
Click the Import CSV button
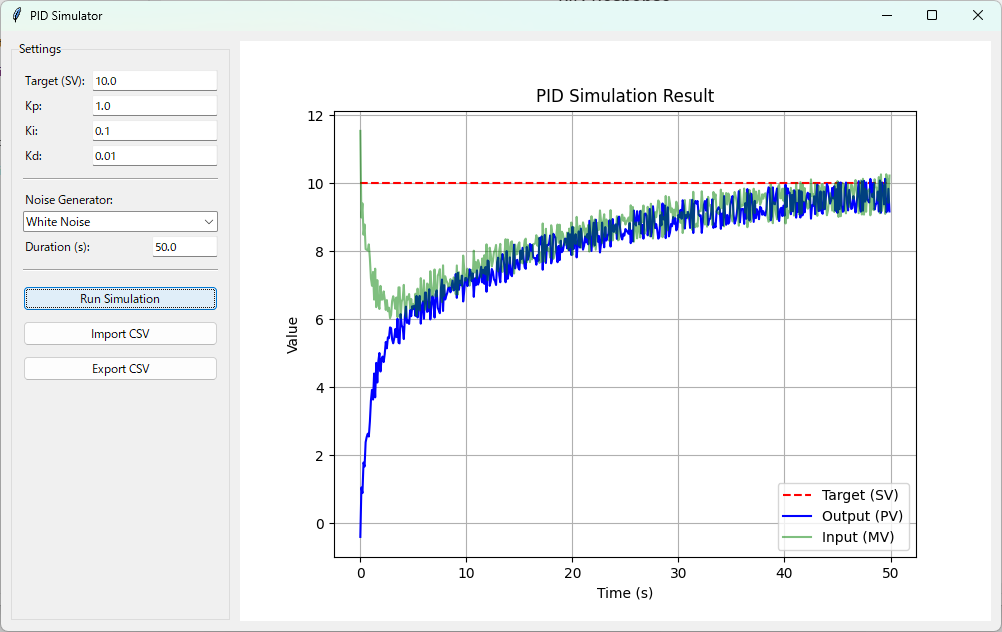tap(120, 334)
